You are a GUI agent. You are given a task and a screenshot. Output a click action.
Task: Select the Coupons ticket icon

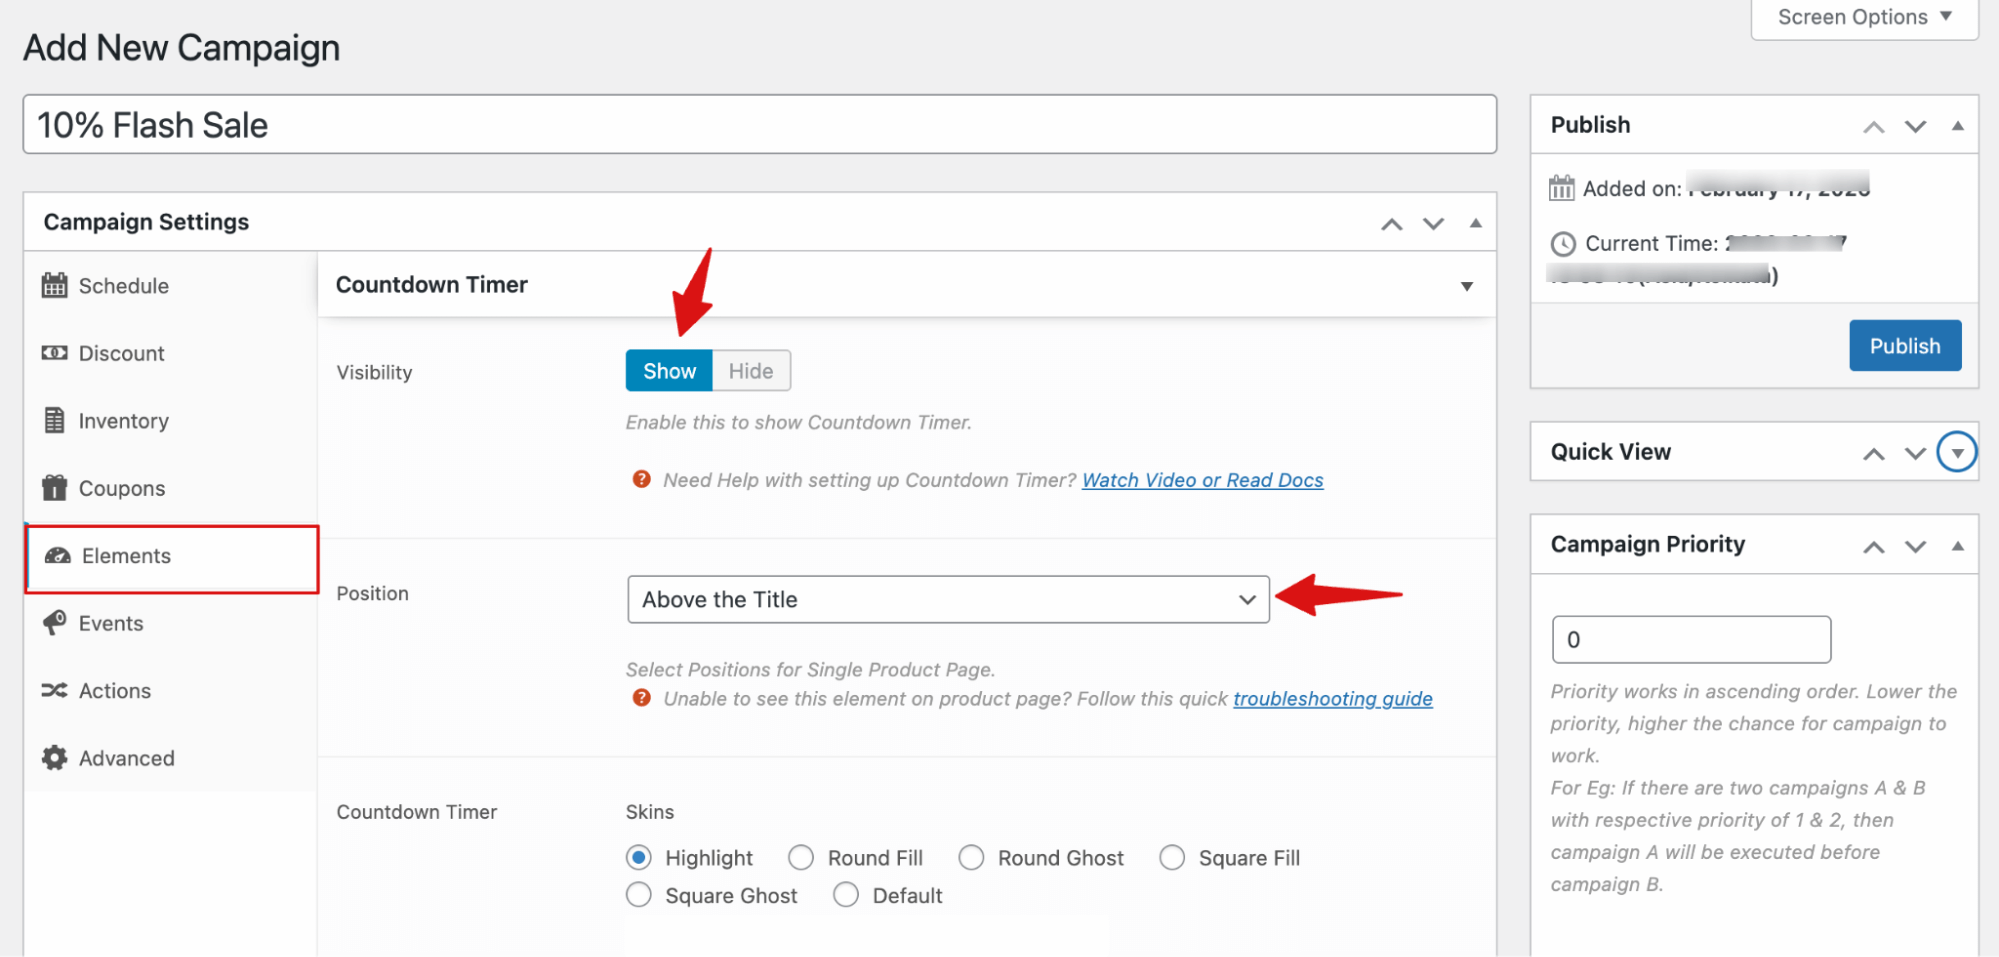(x=55, y=488)
